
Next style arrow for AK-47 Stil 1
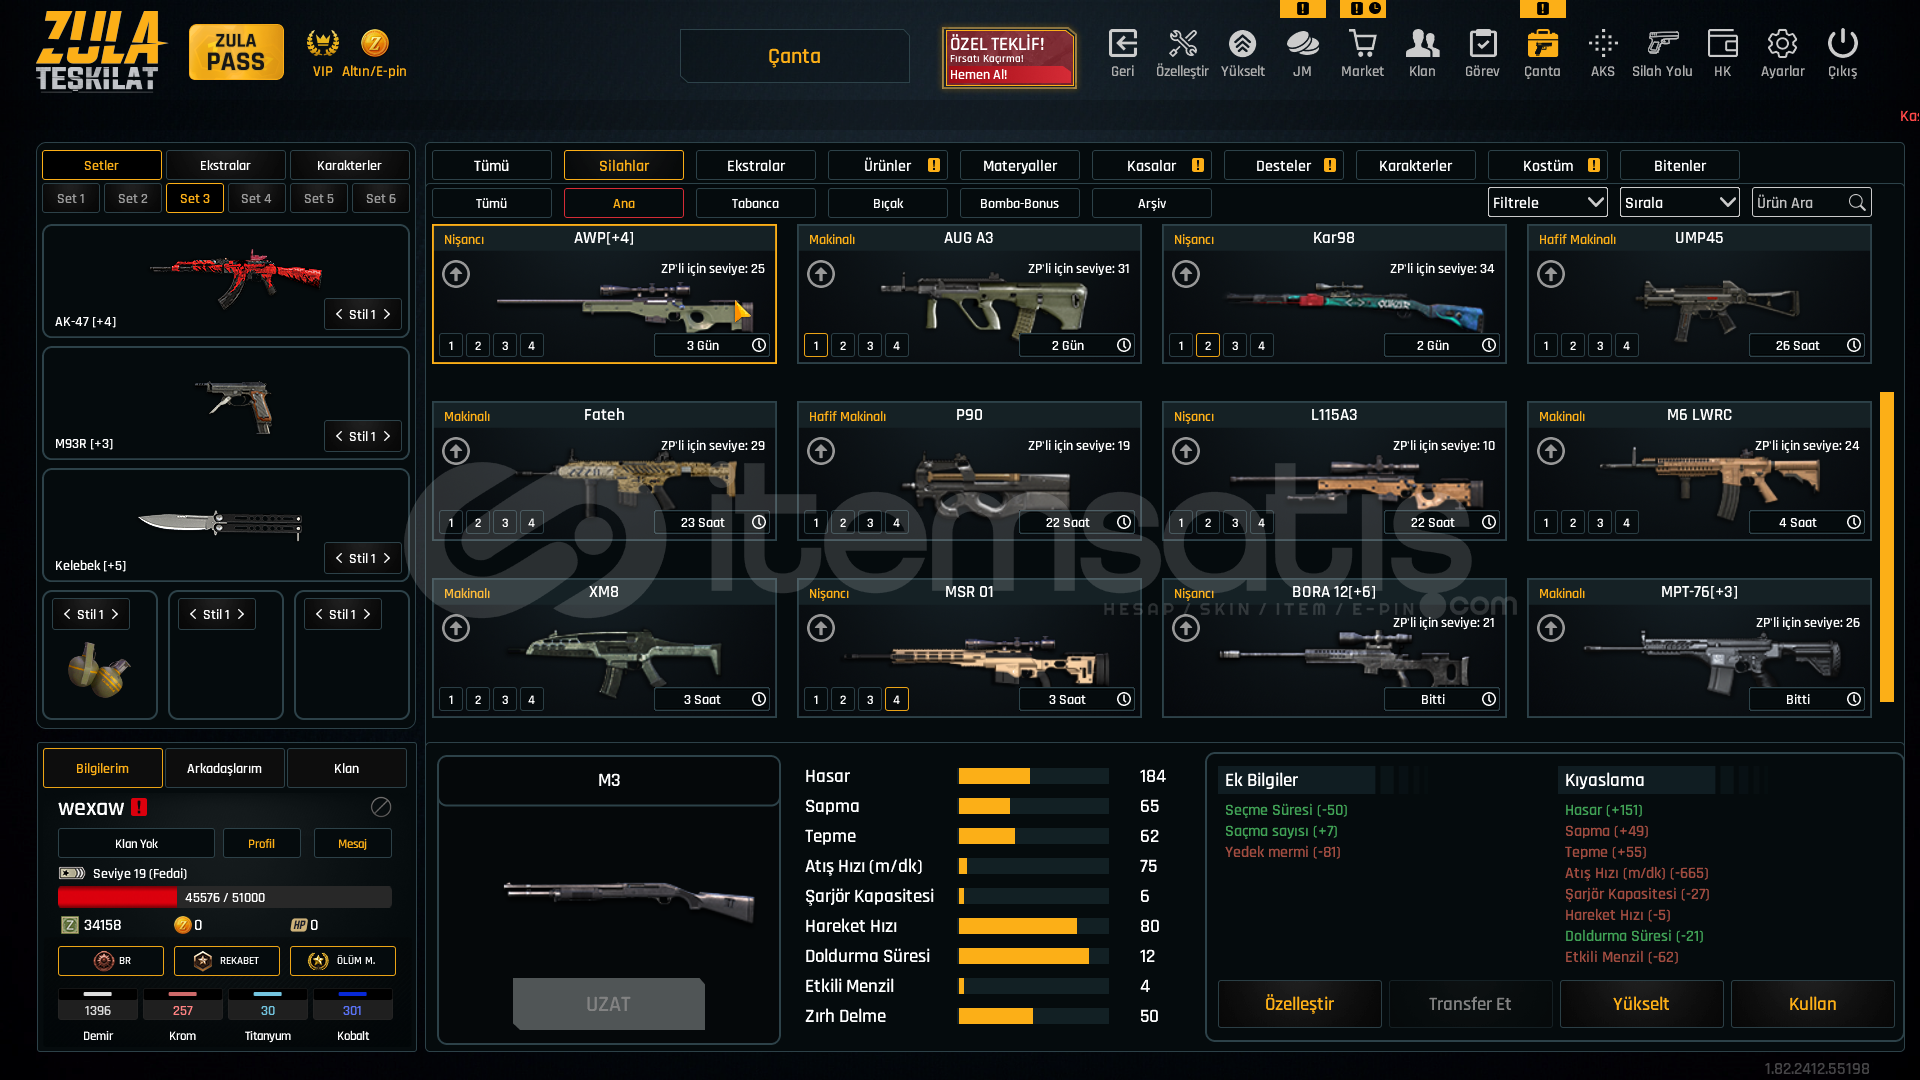point(387,314)
